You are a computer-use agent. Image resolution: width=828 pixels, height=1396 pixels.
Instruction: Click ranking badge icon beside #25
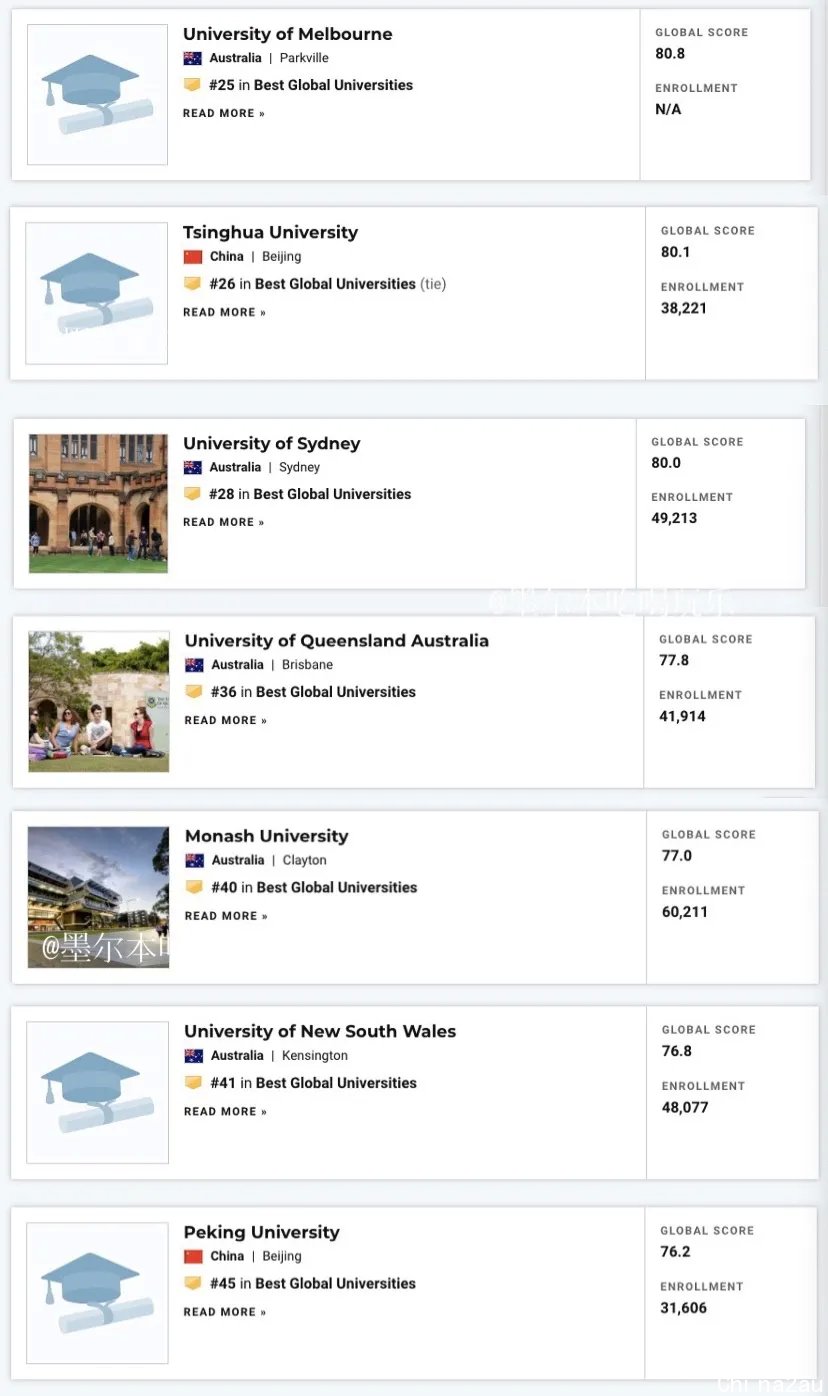click(x=192, y=85)
